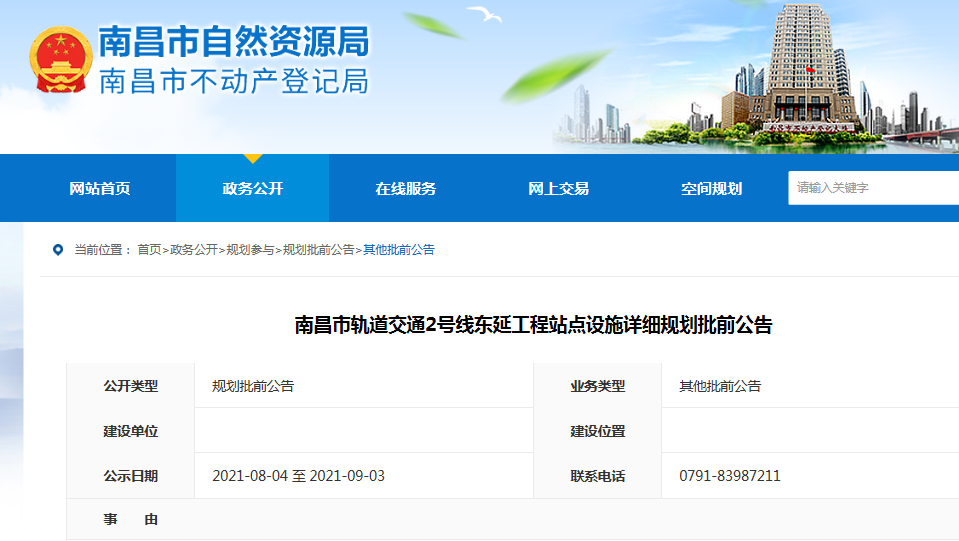This screenshot has width=959, height=541.
Task: Click the 其他批前公告 breadcrumb link
Action: tap(399, 250)
